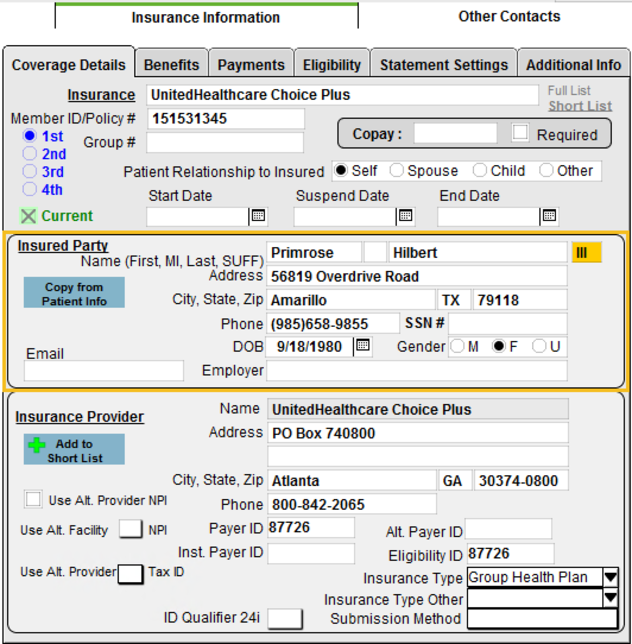This screenshot has height=644, width=632.
Task: Set gender to U
Action: (x=539, y=346)
